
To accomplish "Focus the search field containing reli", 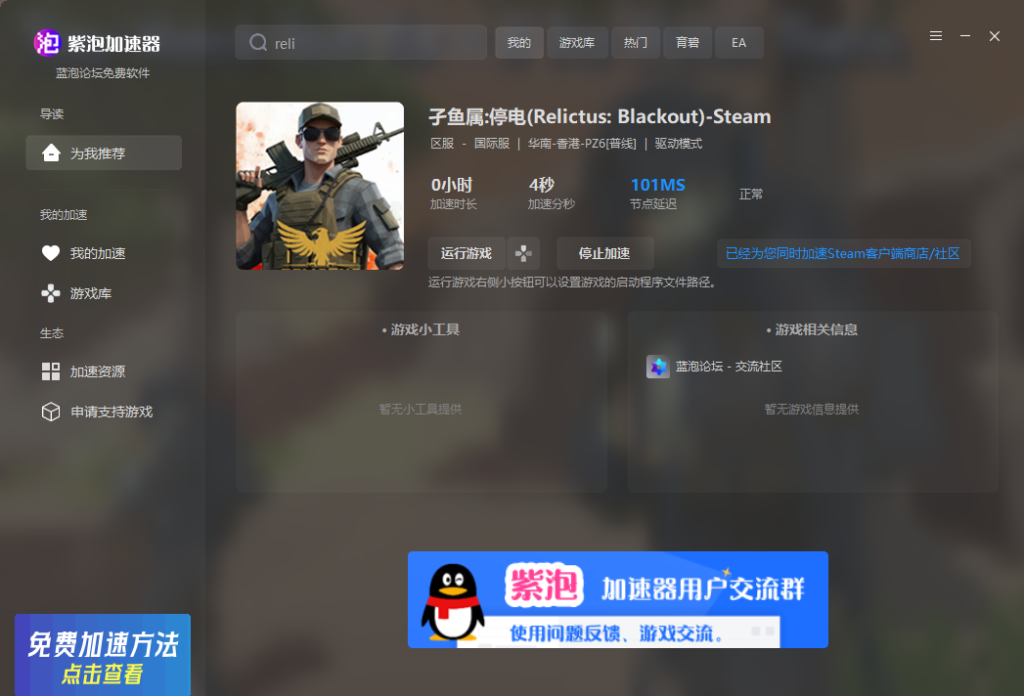I will click(361, 42).
